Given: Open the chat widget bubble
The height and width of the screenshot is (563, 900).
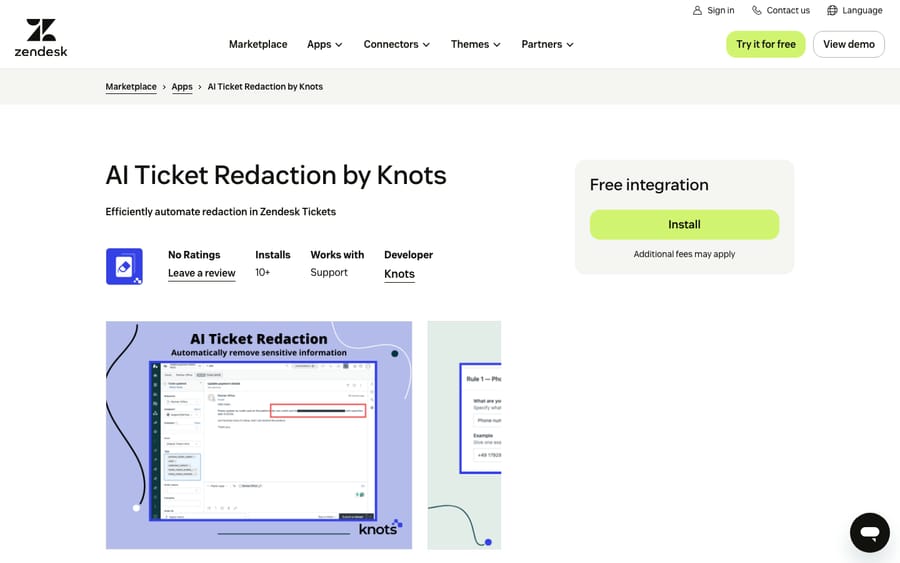Looking at the screenshot, I should [x=870, y=533].
